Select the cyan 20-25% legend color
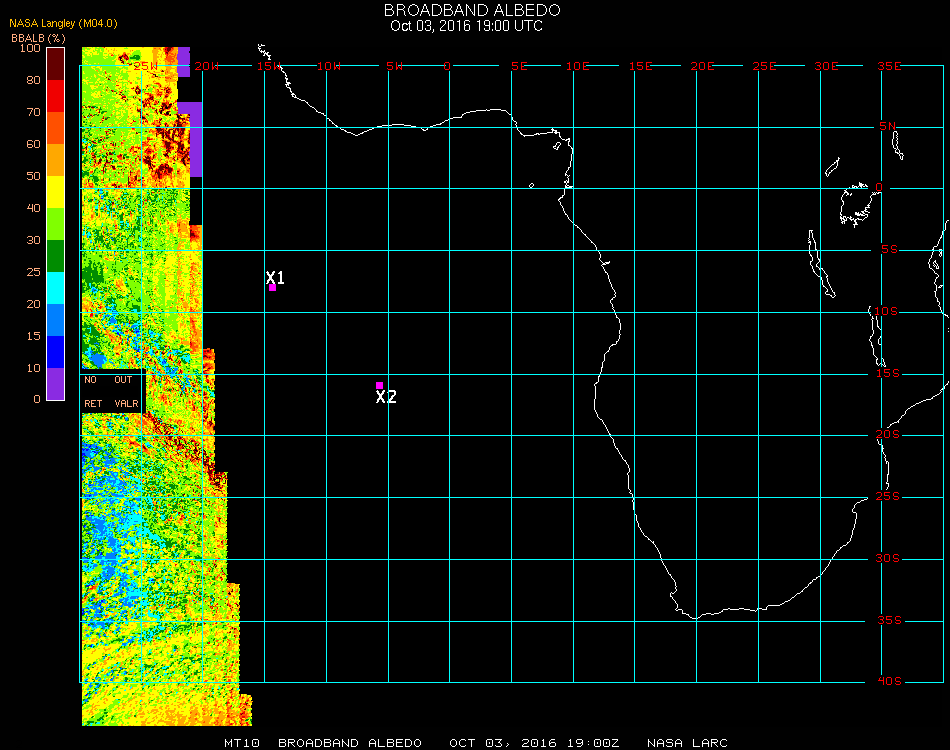This screenshot has height=750, width=950. tap(56, 288)
